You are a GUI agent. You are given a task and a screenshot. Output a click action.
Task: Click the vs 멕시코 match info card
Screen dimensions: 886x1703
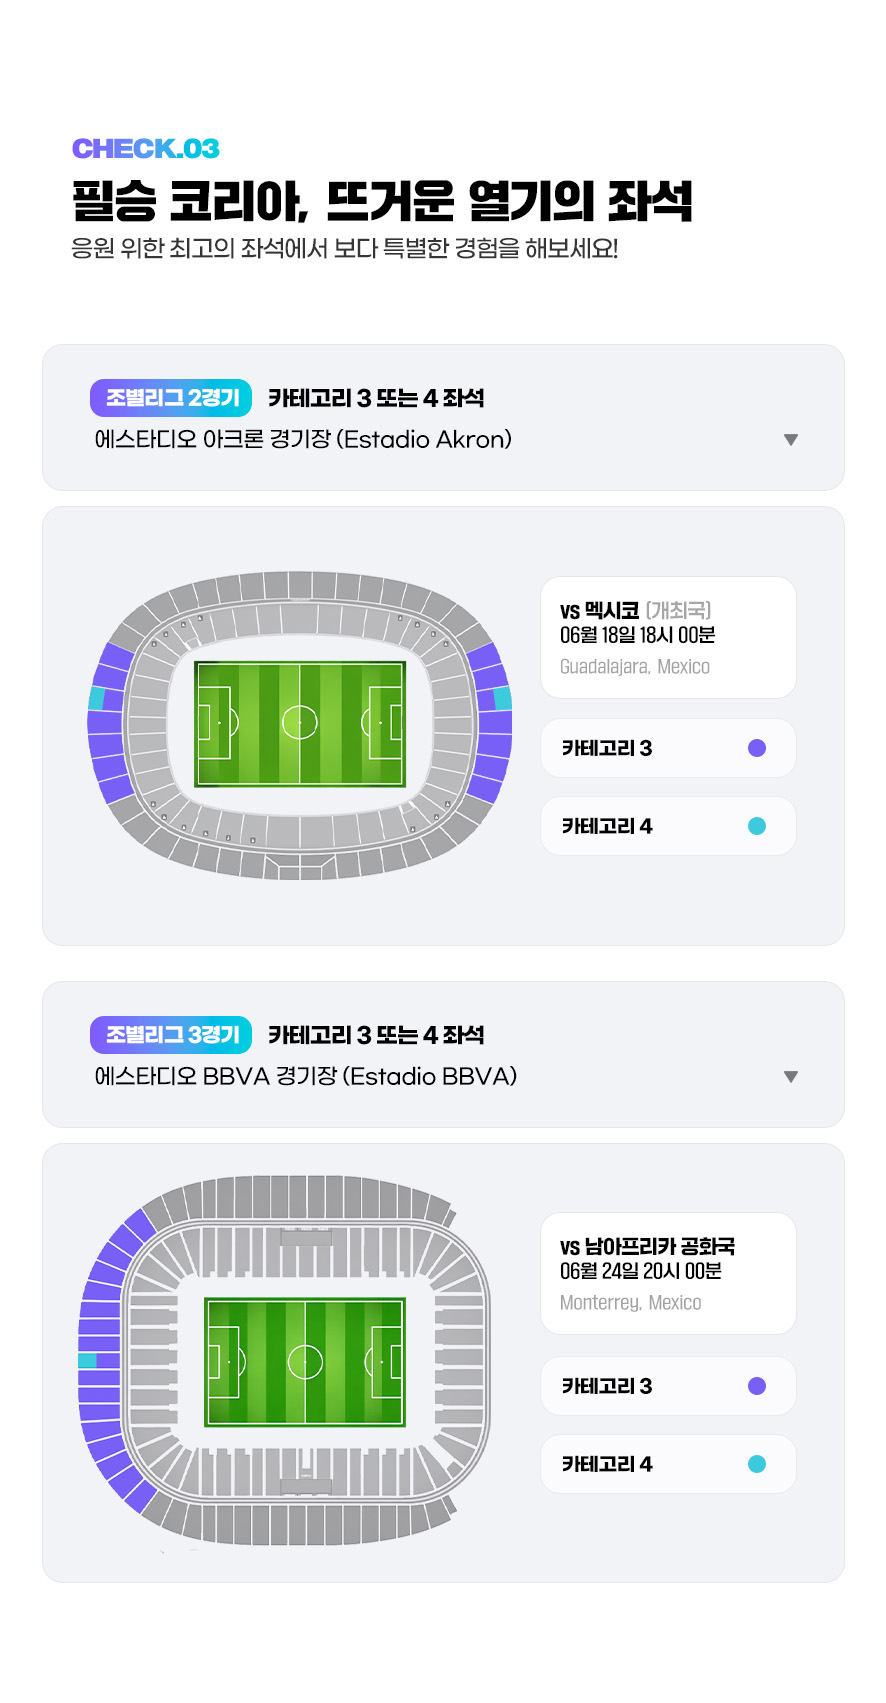667,637
